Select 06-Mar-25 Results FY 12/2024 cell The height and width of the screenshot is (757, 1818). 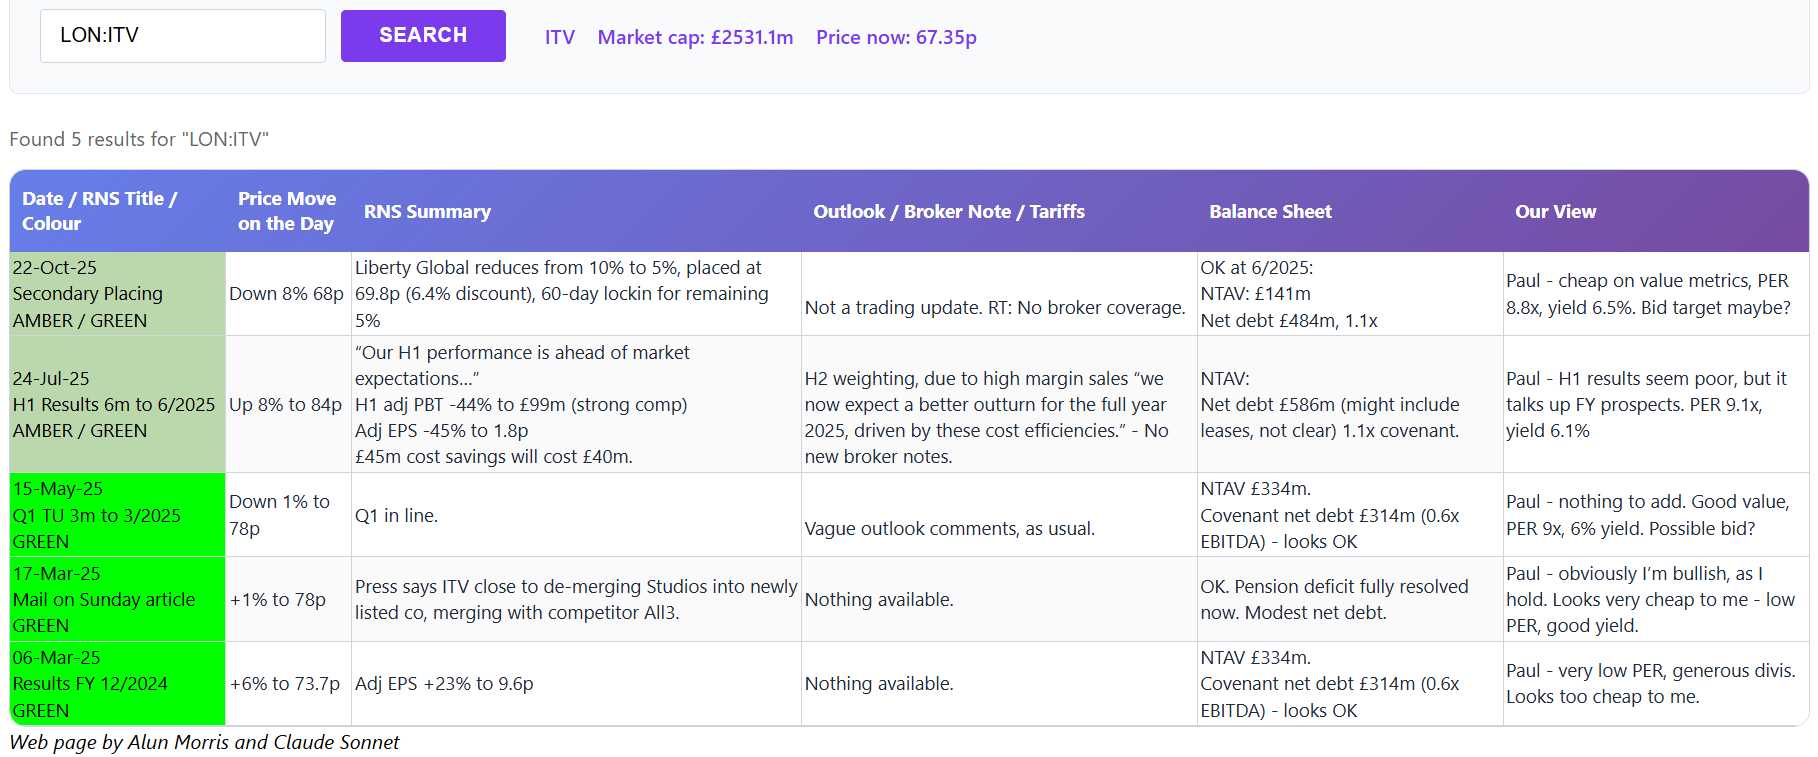(x=118, y=684)
